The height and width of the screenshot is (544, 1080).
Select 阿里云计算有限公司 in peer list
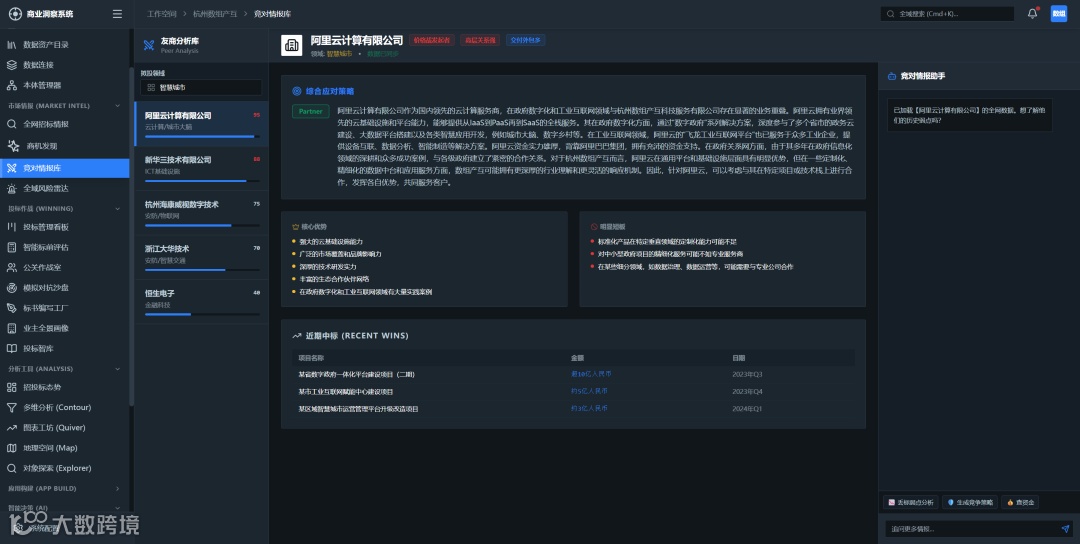[201, 124]
